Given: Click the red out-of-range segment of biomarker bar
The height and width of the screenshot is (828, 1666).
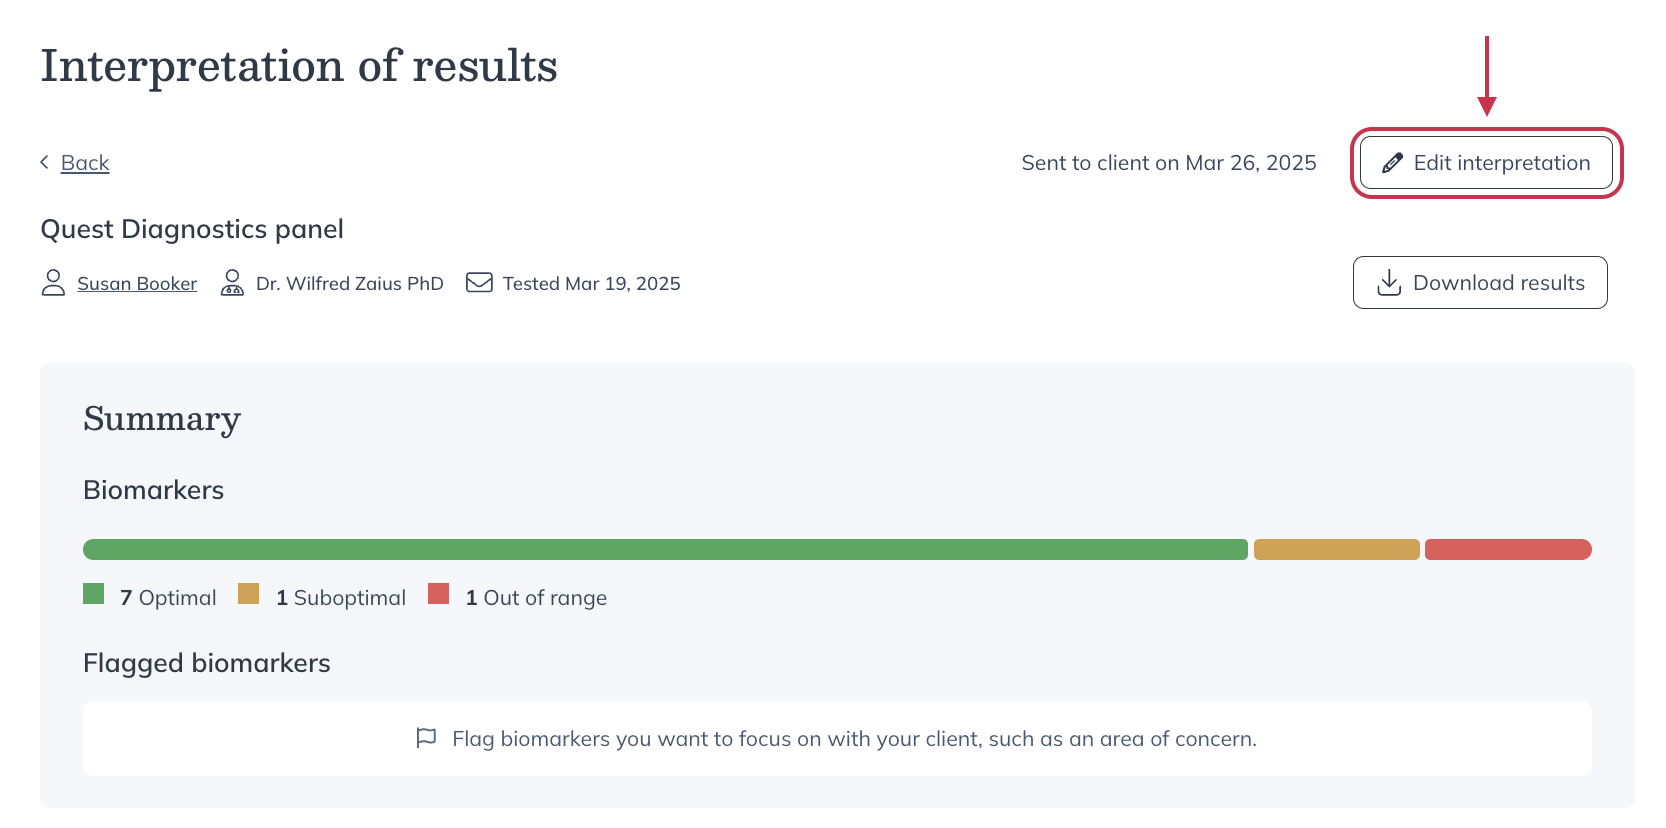Looking at the screenshot, I should pyautogui.click(x=1508, y=549).
